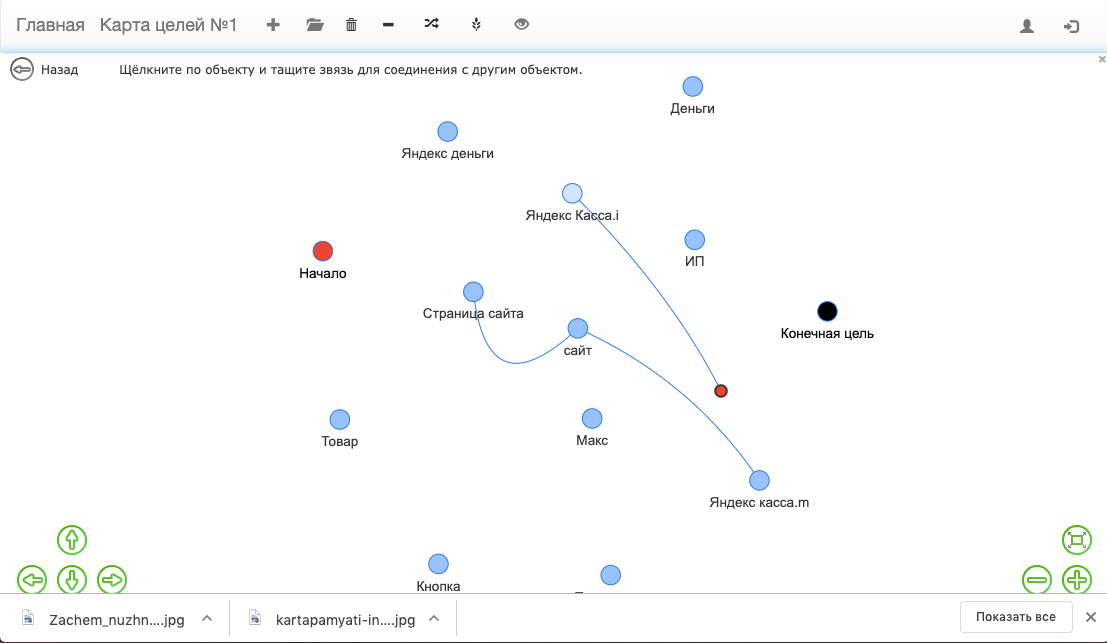
Task: Select the ИП node
Action: pos(695,239)
